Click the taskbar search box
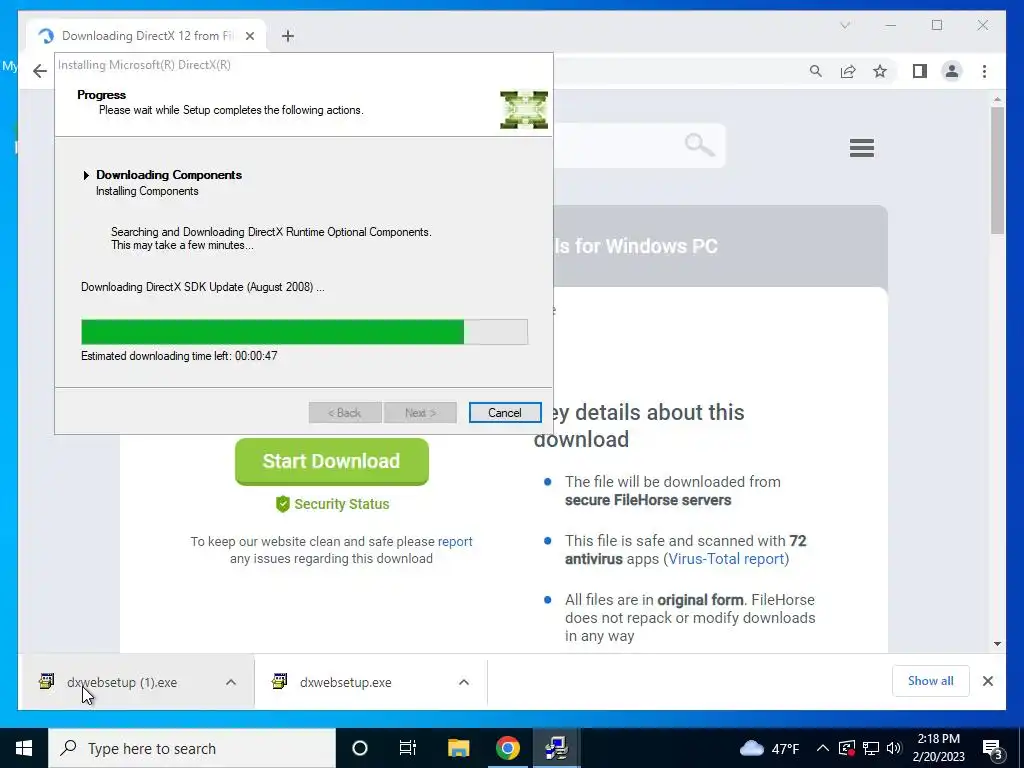1024x768 pixels. [x=192, y=748]
